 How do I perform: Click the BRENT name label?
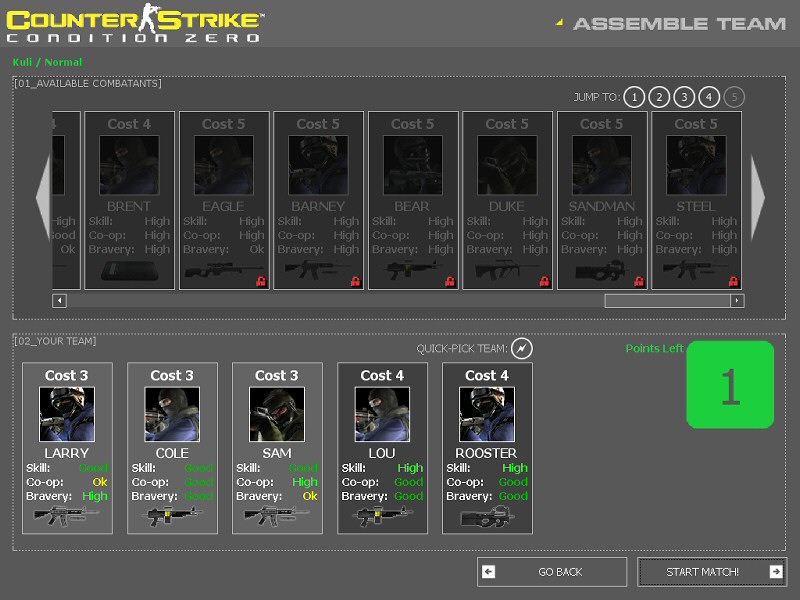tap(129, 207)
